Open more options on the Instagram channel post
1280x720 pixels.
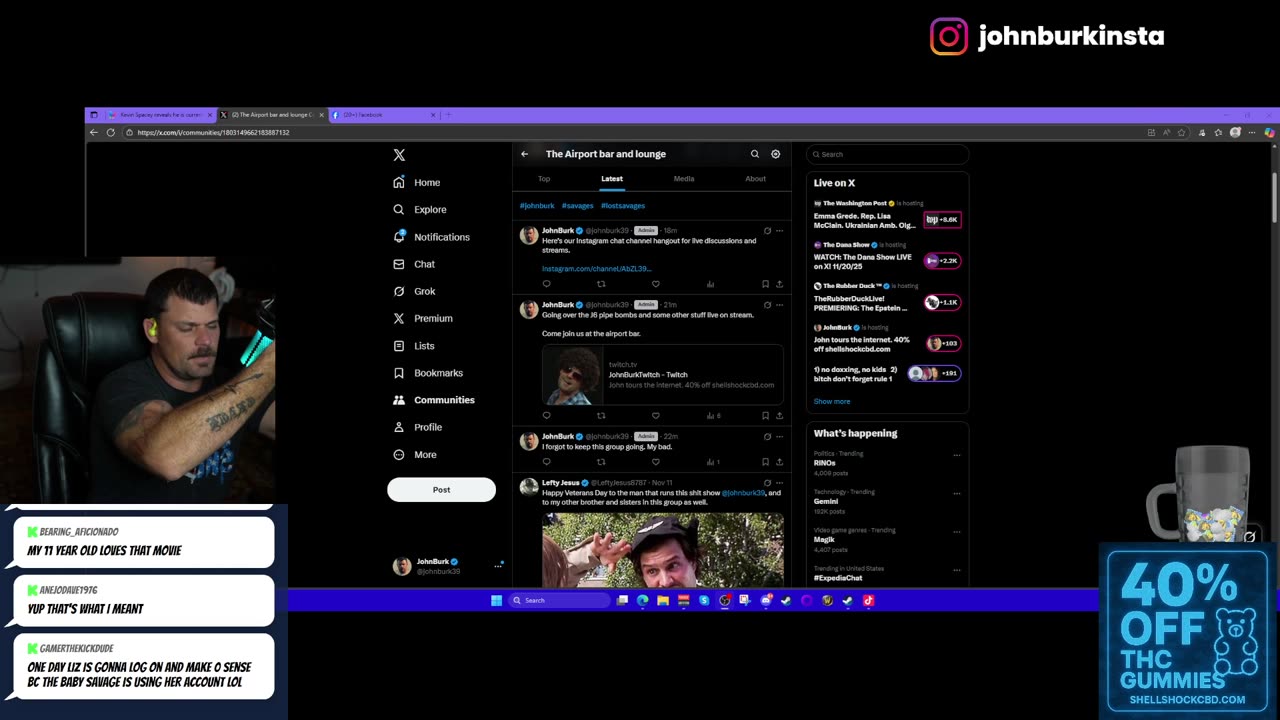(x=779, y=231)
